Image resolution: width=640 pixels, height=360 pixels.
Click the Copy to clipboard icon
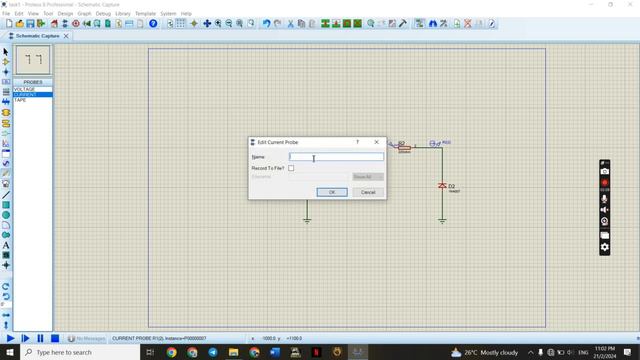[301, 24]
